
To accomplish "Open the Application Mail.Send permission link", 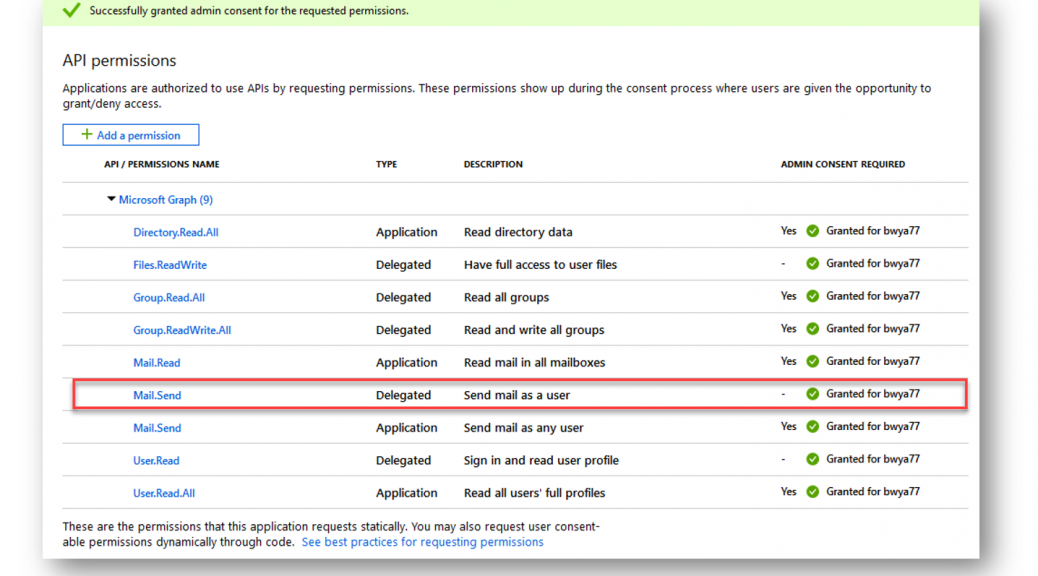I will (x=157, y=428).
